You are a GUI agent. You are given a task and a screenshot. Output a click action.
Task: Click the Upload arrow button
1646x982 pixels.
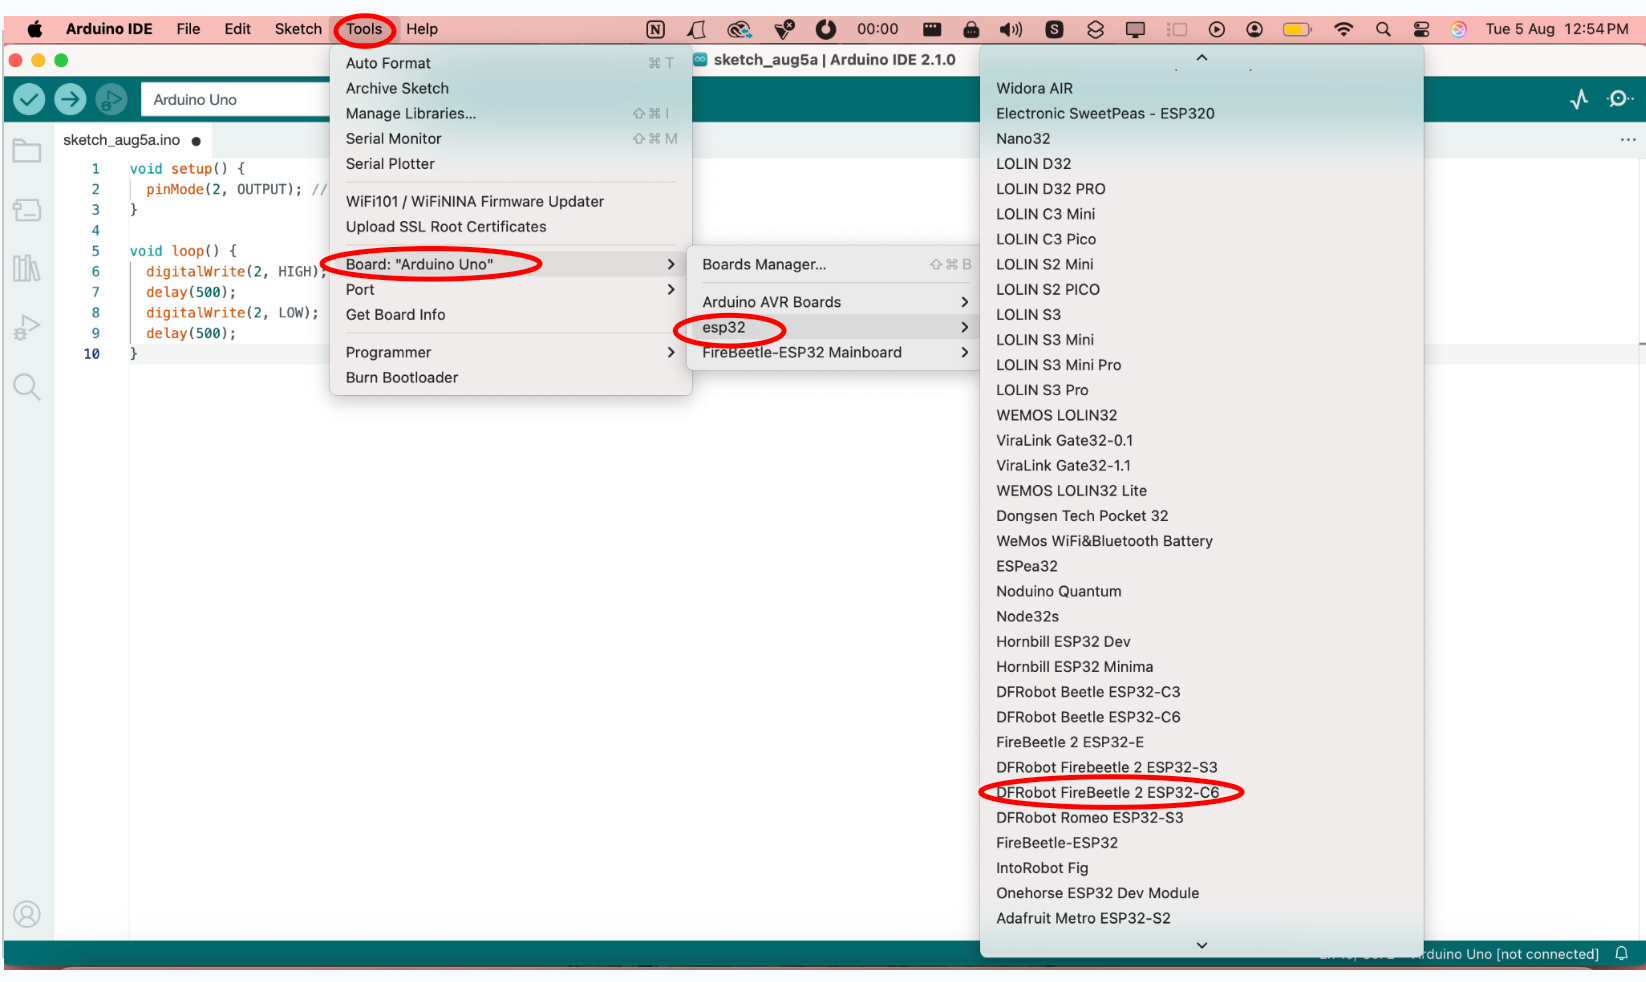70,99
